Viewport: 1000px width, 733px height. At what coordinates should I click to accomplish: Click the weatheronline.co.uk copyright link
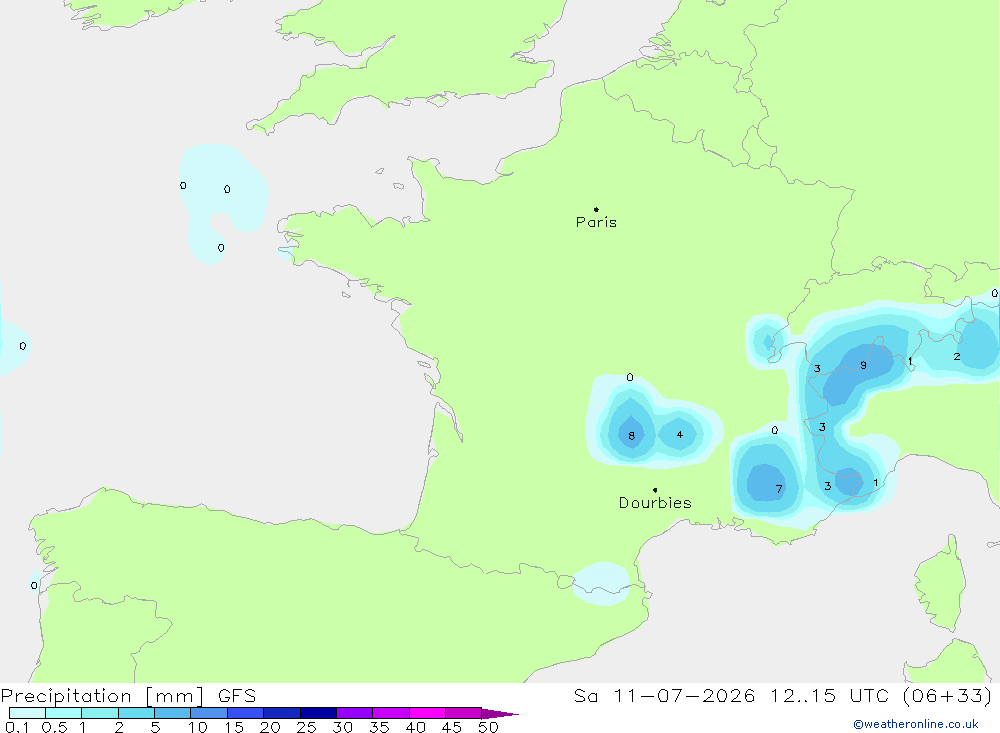tap(916, 724)
